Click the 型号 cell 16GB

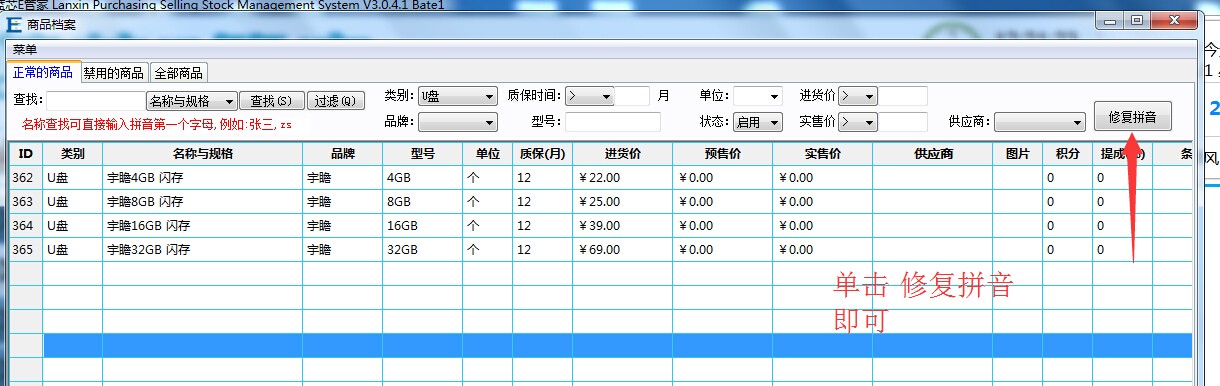[423, 226]
